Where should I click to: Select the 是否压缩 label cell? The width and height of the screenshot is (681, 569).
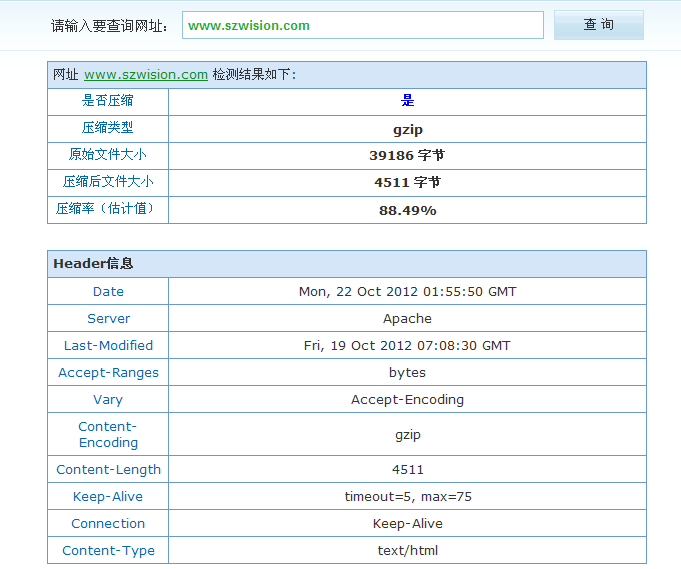pyautogui.click(x=108, y=101)
